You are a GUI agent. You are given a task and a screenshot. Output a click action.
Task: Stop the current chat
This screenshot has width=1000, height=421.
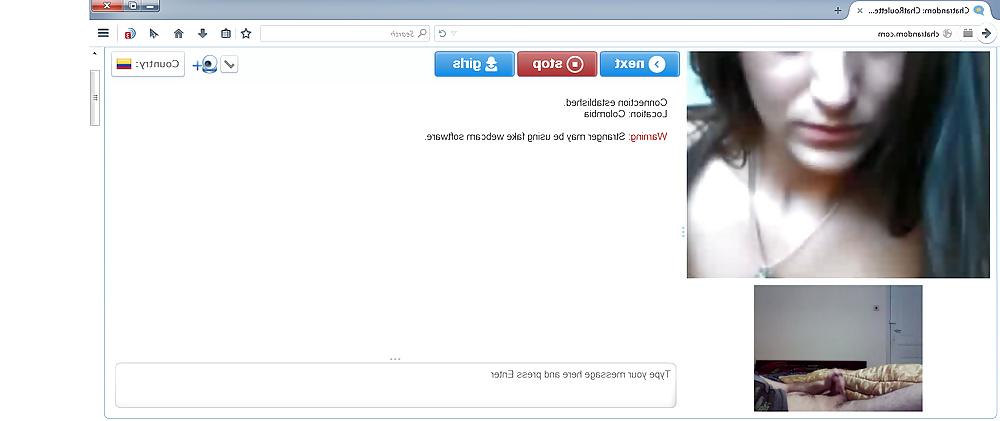557,64
